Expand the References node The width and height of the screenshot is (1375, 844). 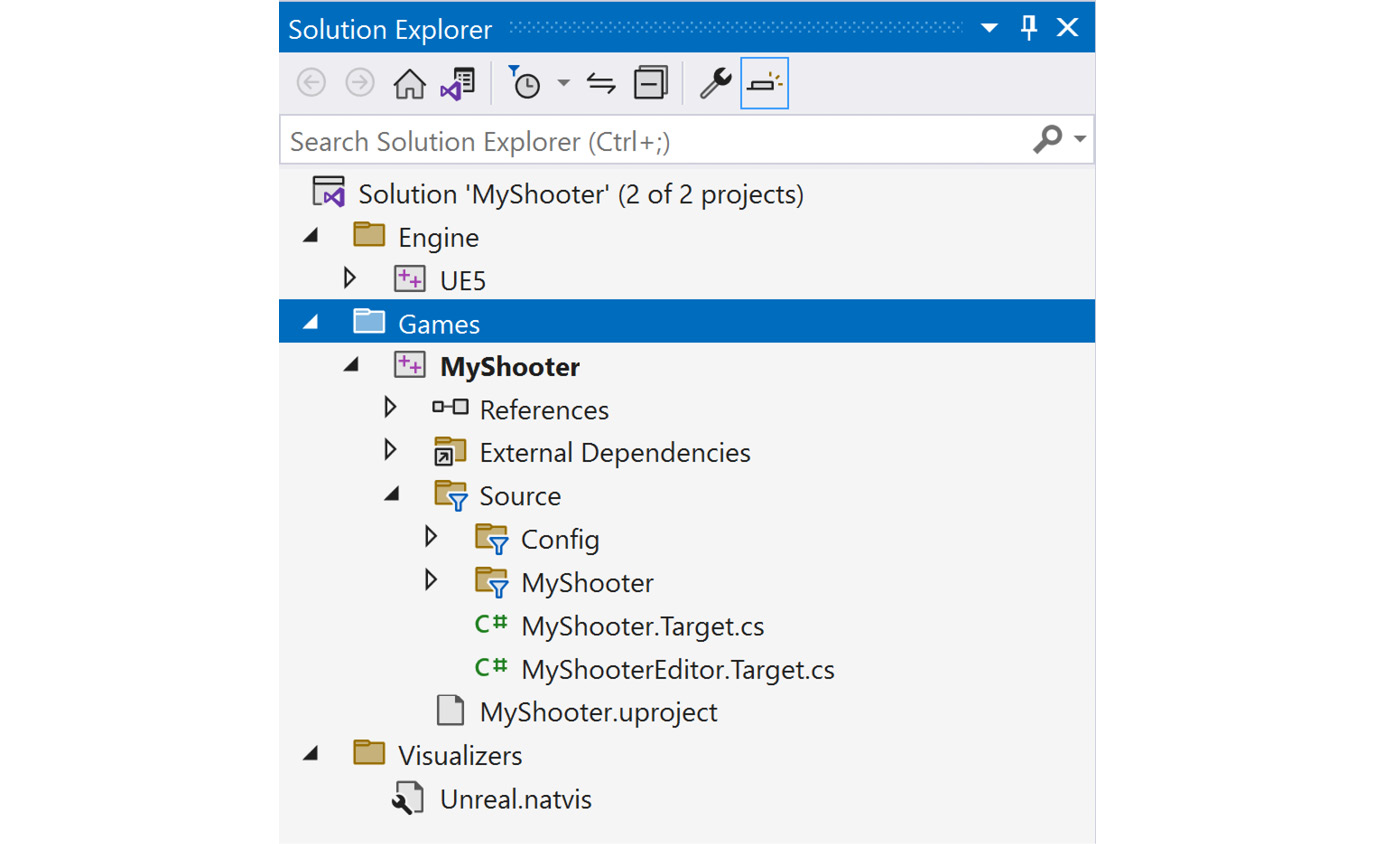[391, 408]
